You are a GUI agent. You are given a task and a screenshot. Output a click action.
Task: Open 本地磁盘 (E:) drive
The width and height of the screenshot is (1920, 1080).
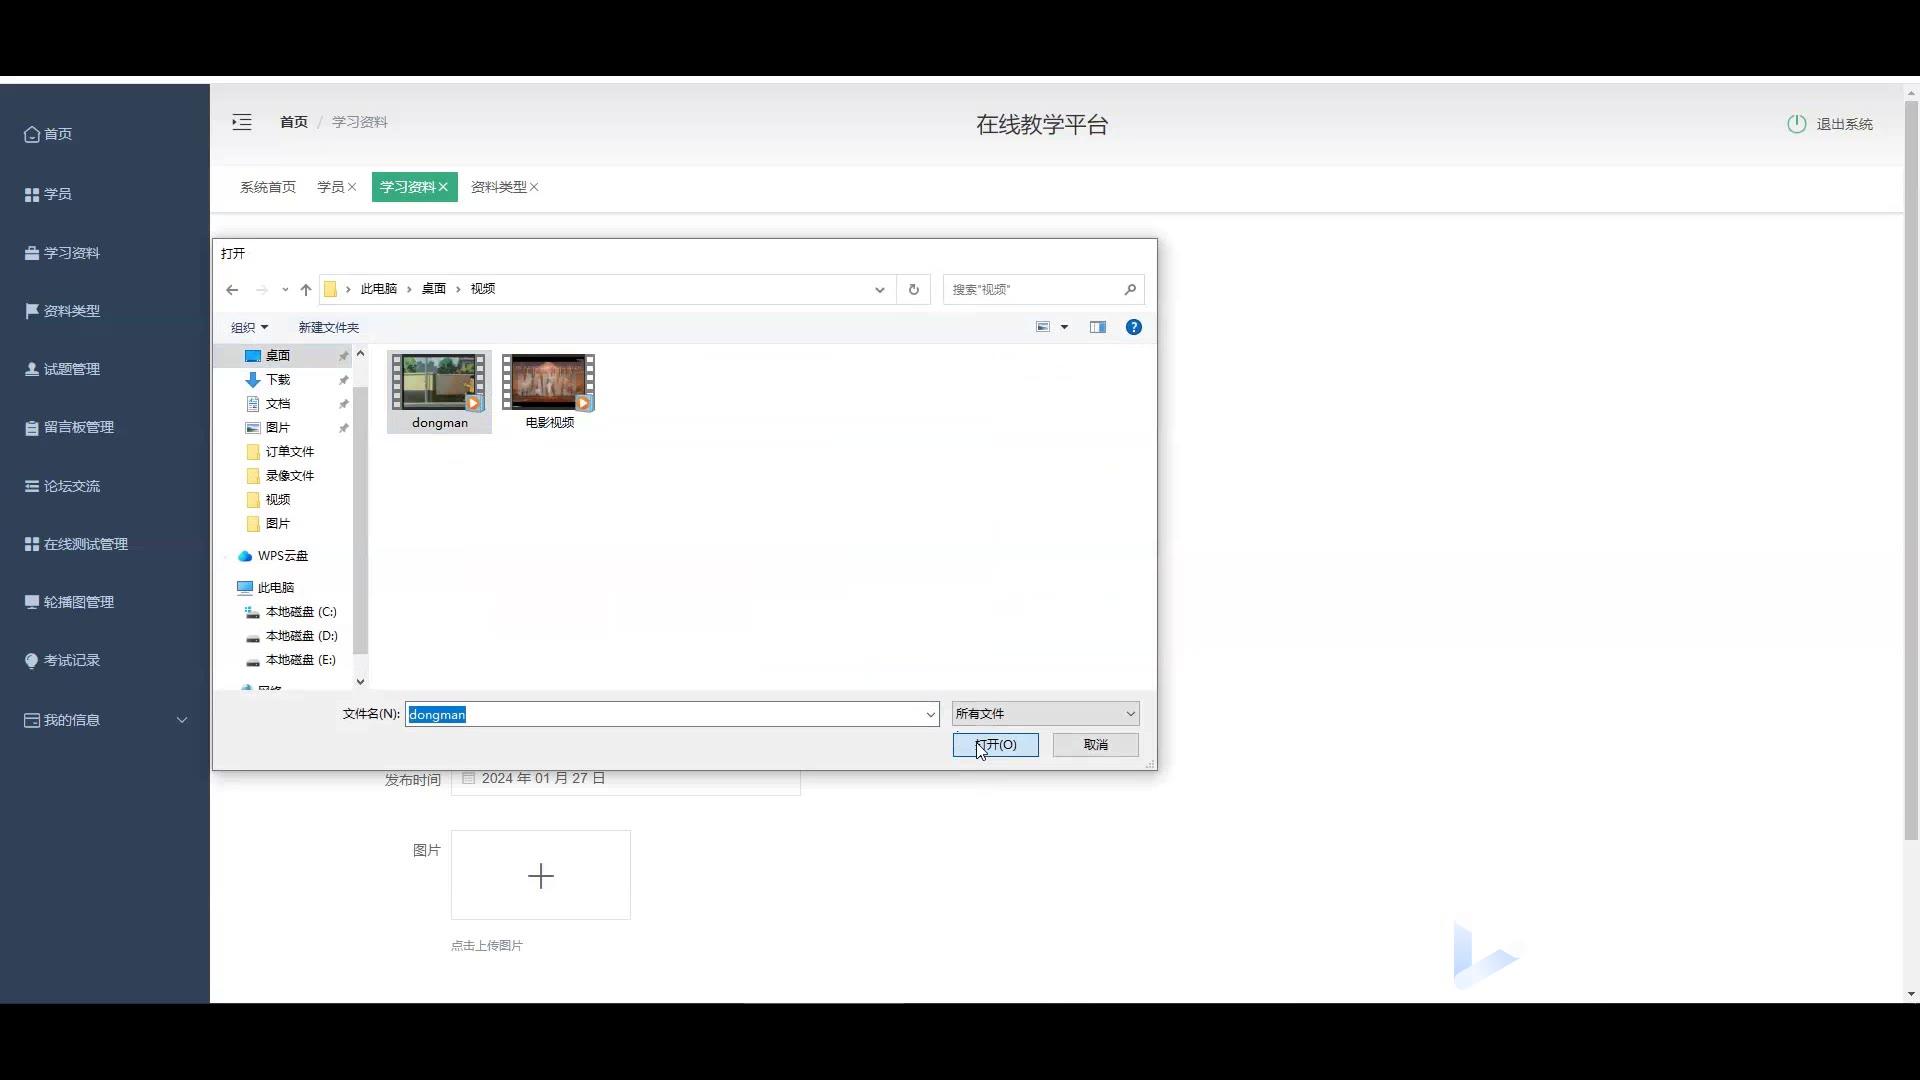(301, 660)
